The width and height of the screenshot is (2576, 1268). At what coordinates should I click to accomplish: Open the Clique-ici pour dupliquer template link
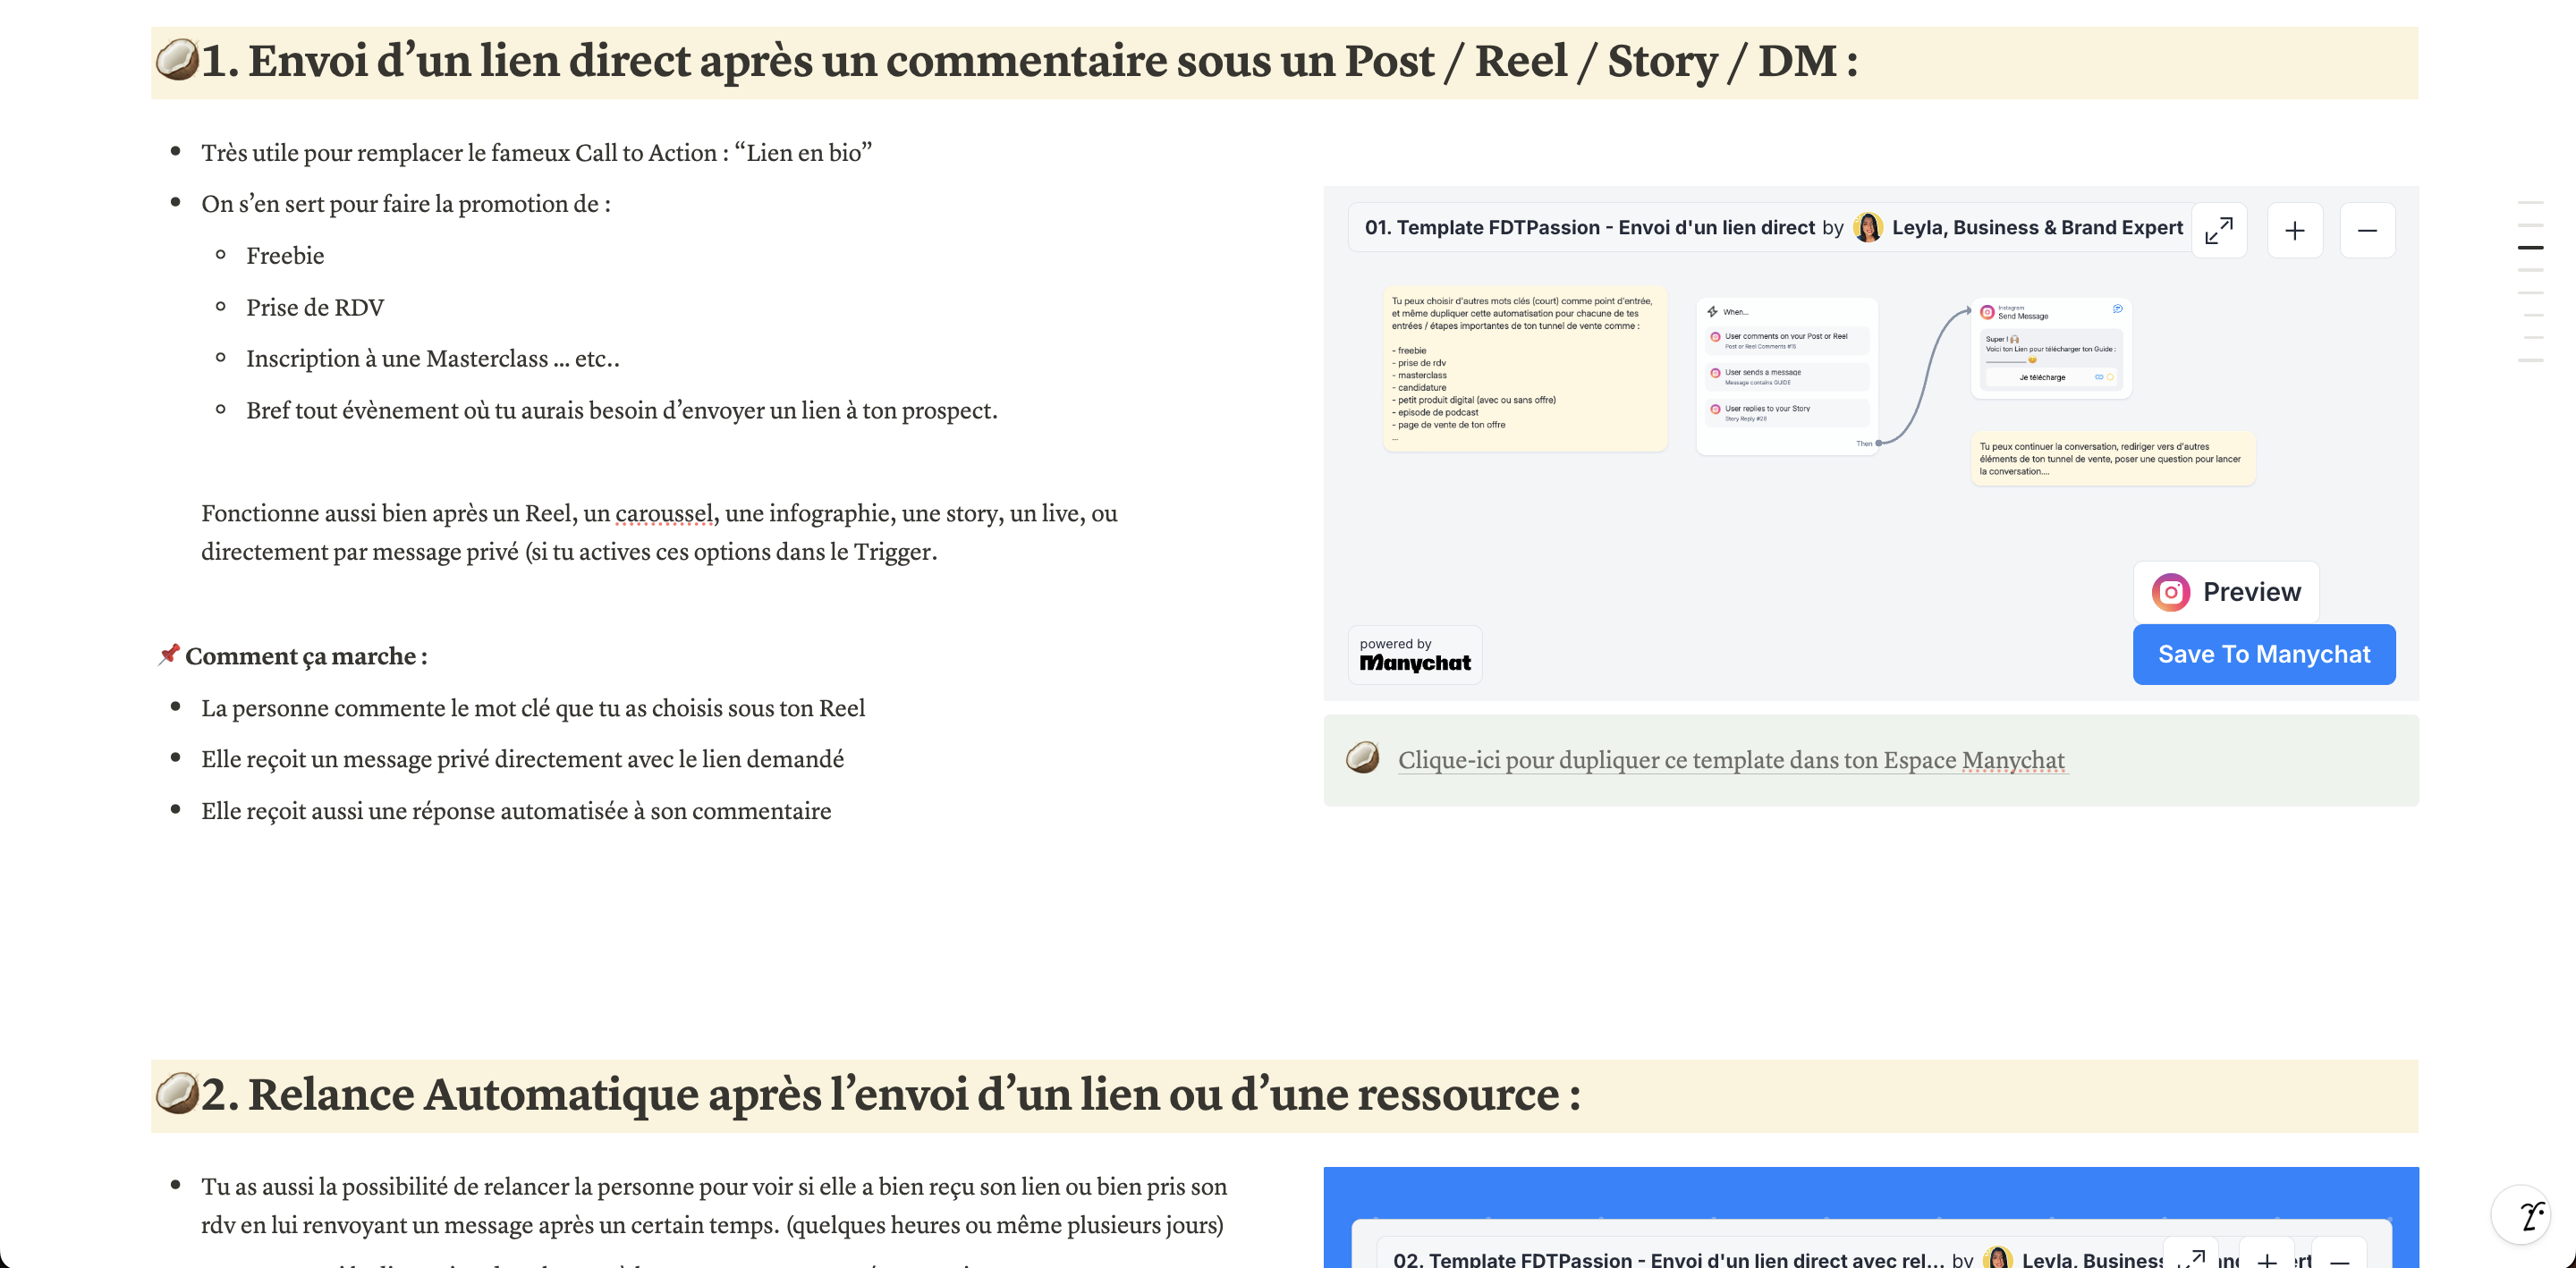(x=1730, y=760)
